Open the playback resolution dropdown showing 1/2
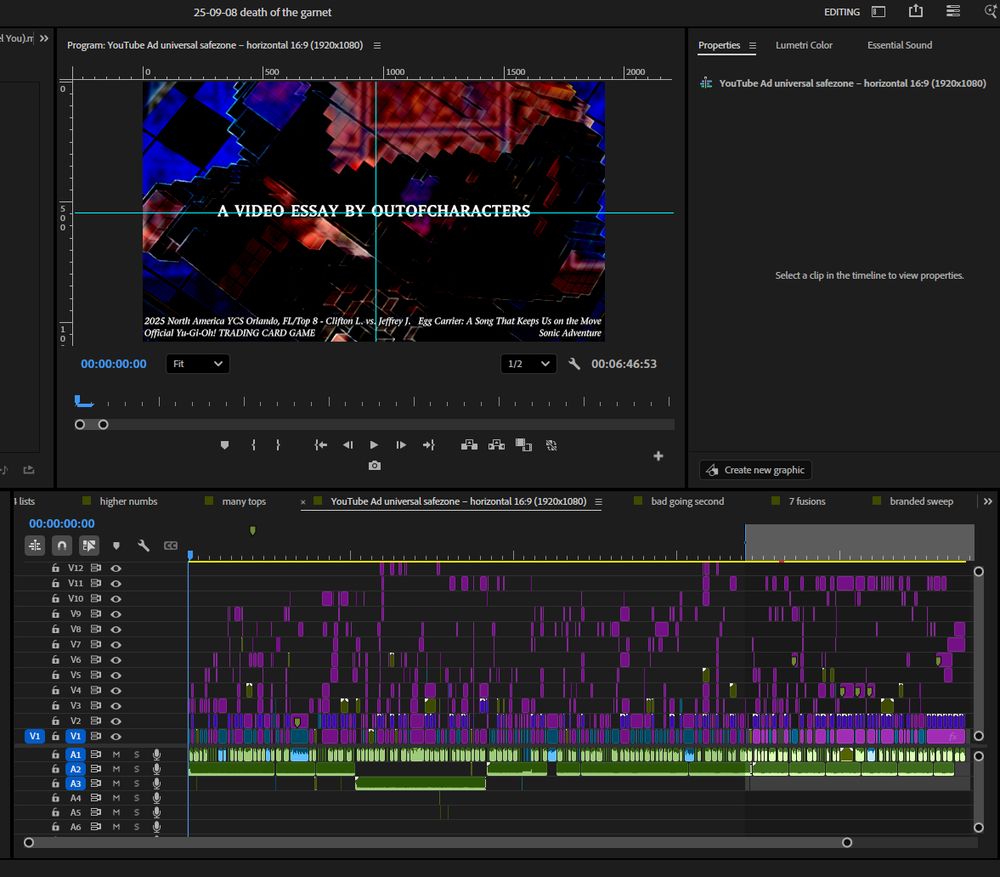This screenshot has height=877, width=1000. click(526, 363)
